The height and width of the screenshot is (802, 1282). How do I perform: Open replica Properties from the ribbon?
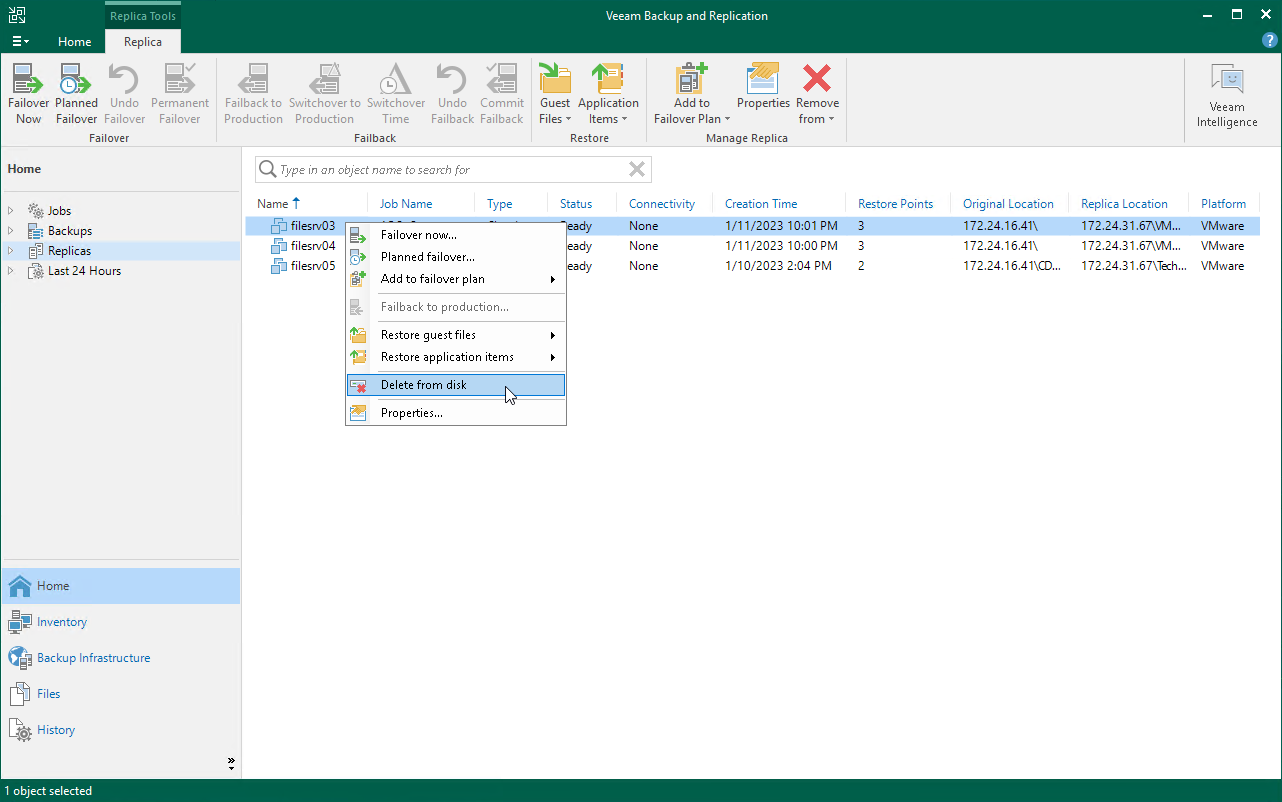pyautogui.click(x=763, y=87)
